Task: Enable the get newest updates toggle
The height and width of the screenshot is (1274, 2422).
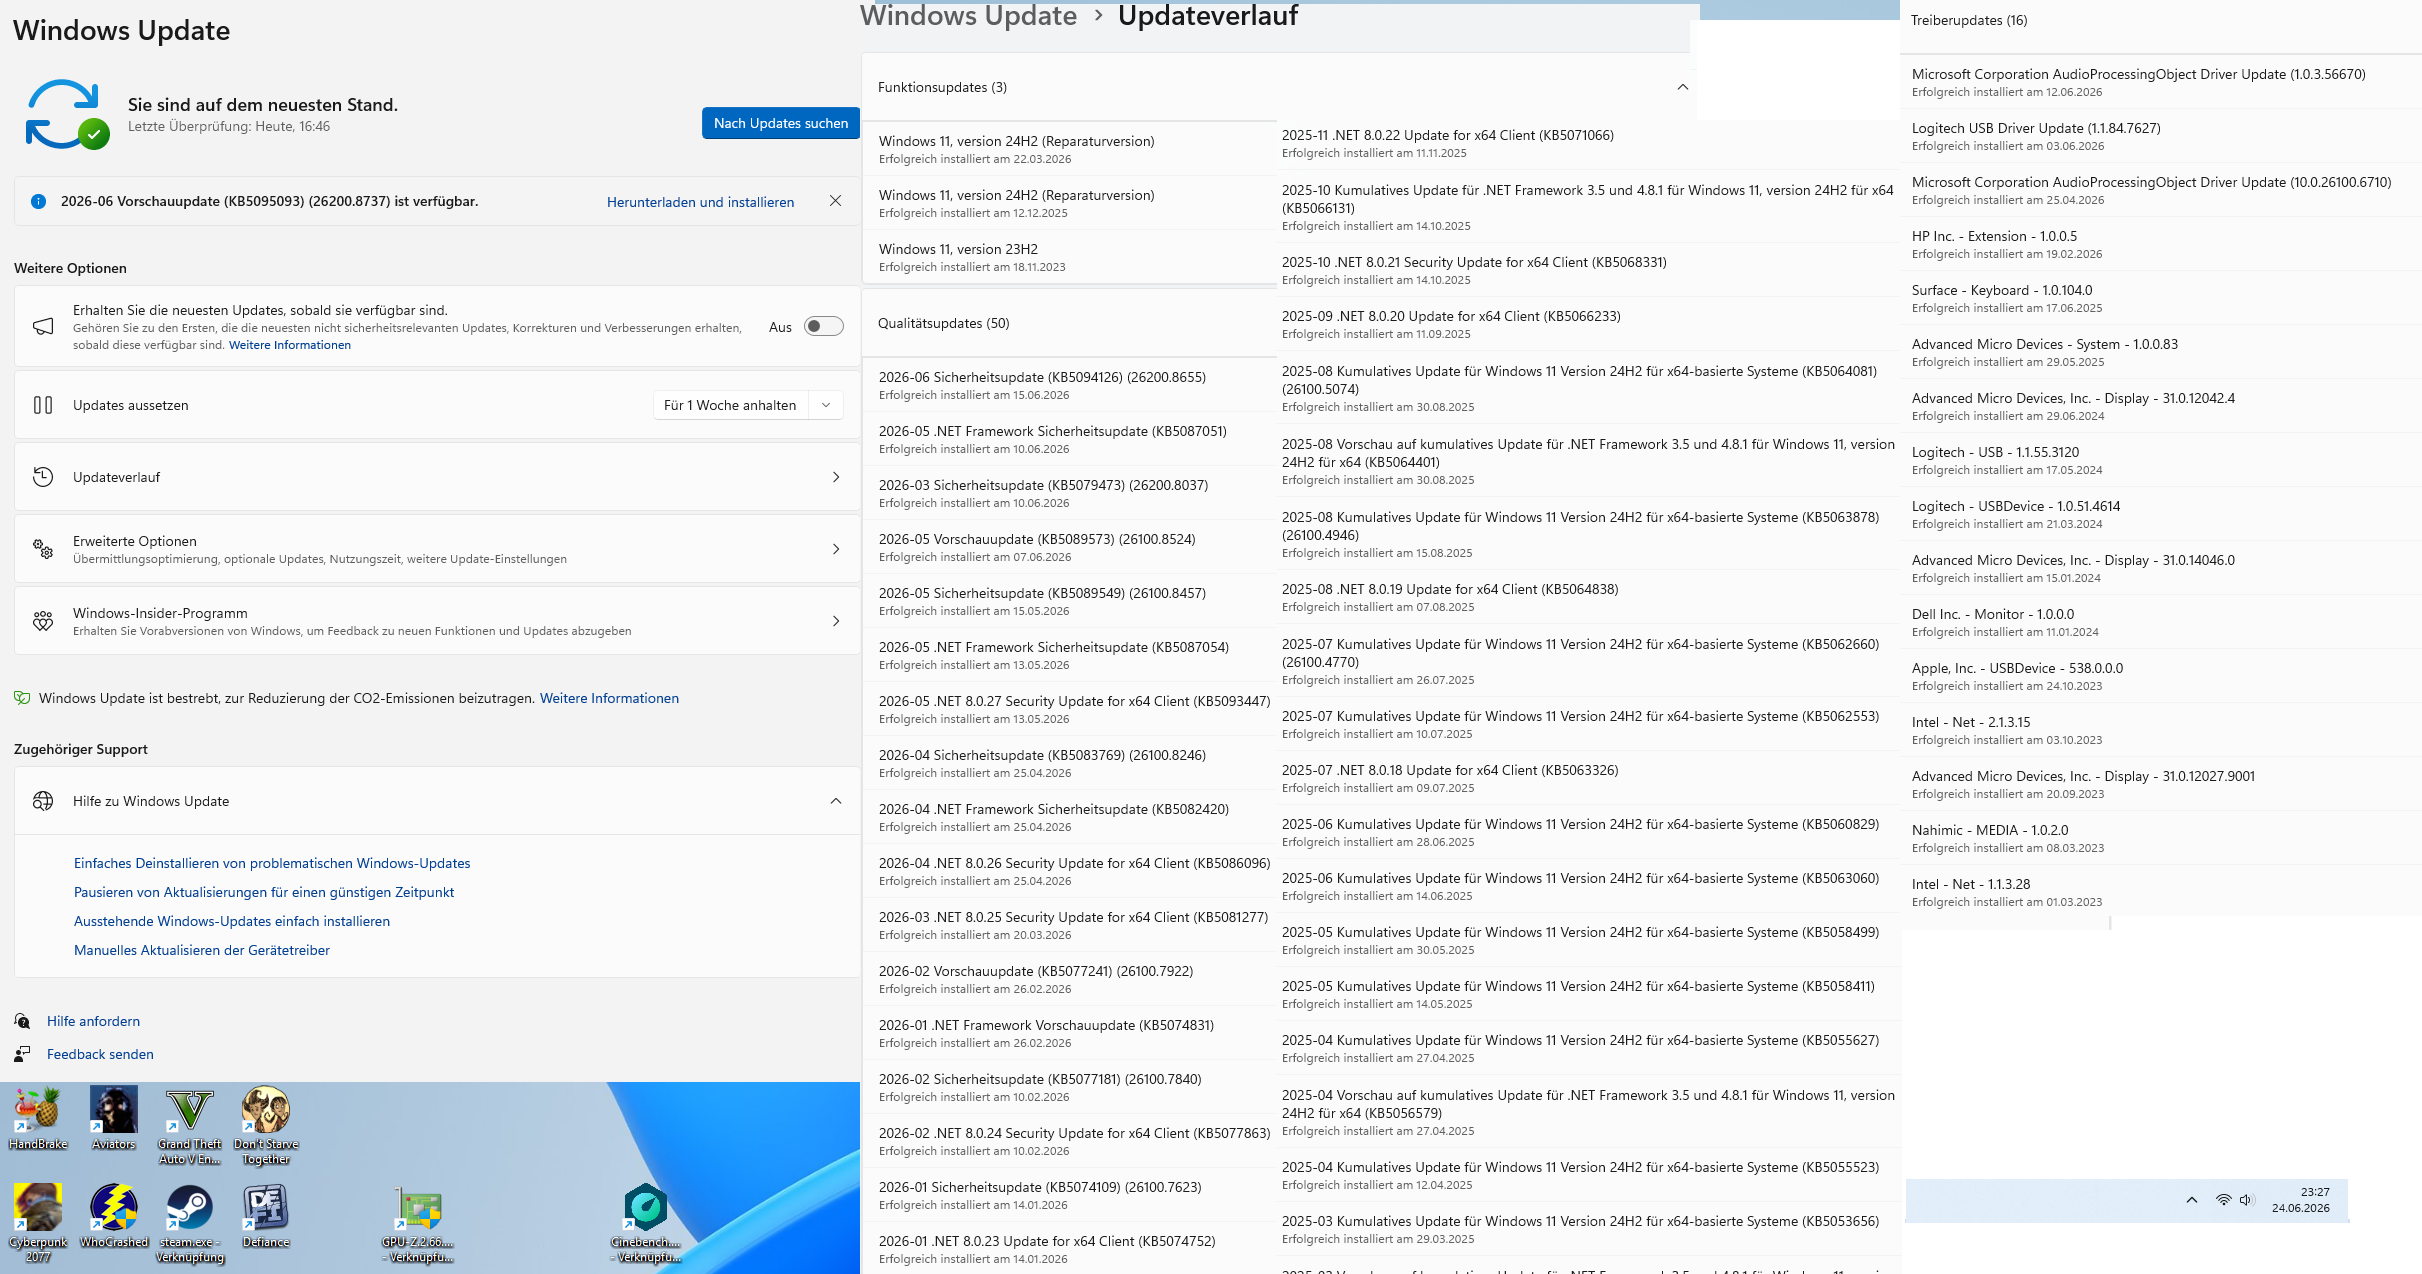Action: [x=824, y=327]
